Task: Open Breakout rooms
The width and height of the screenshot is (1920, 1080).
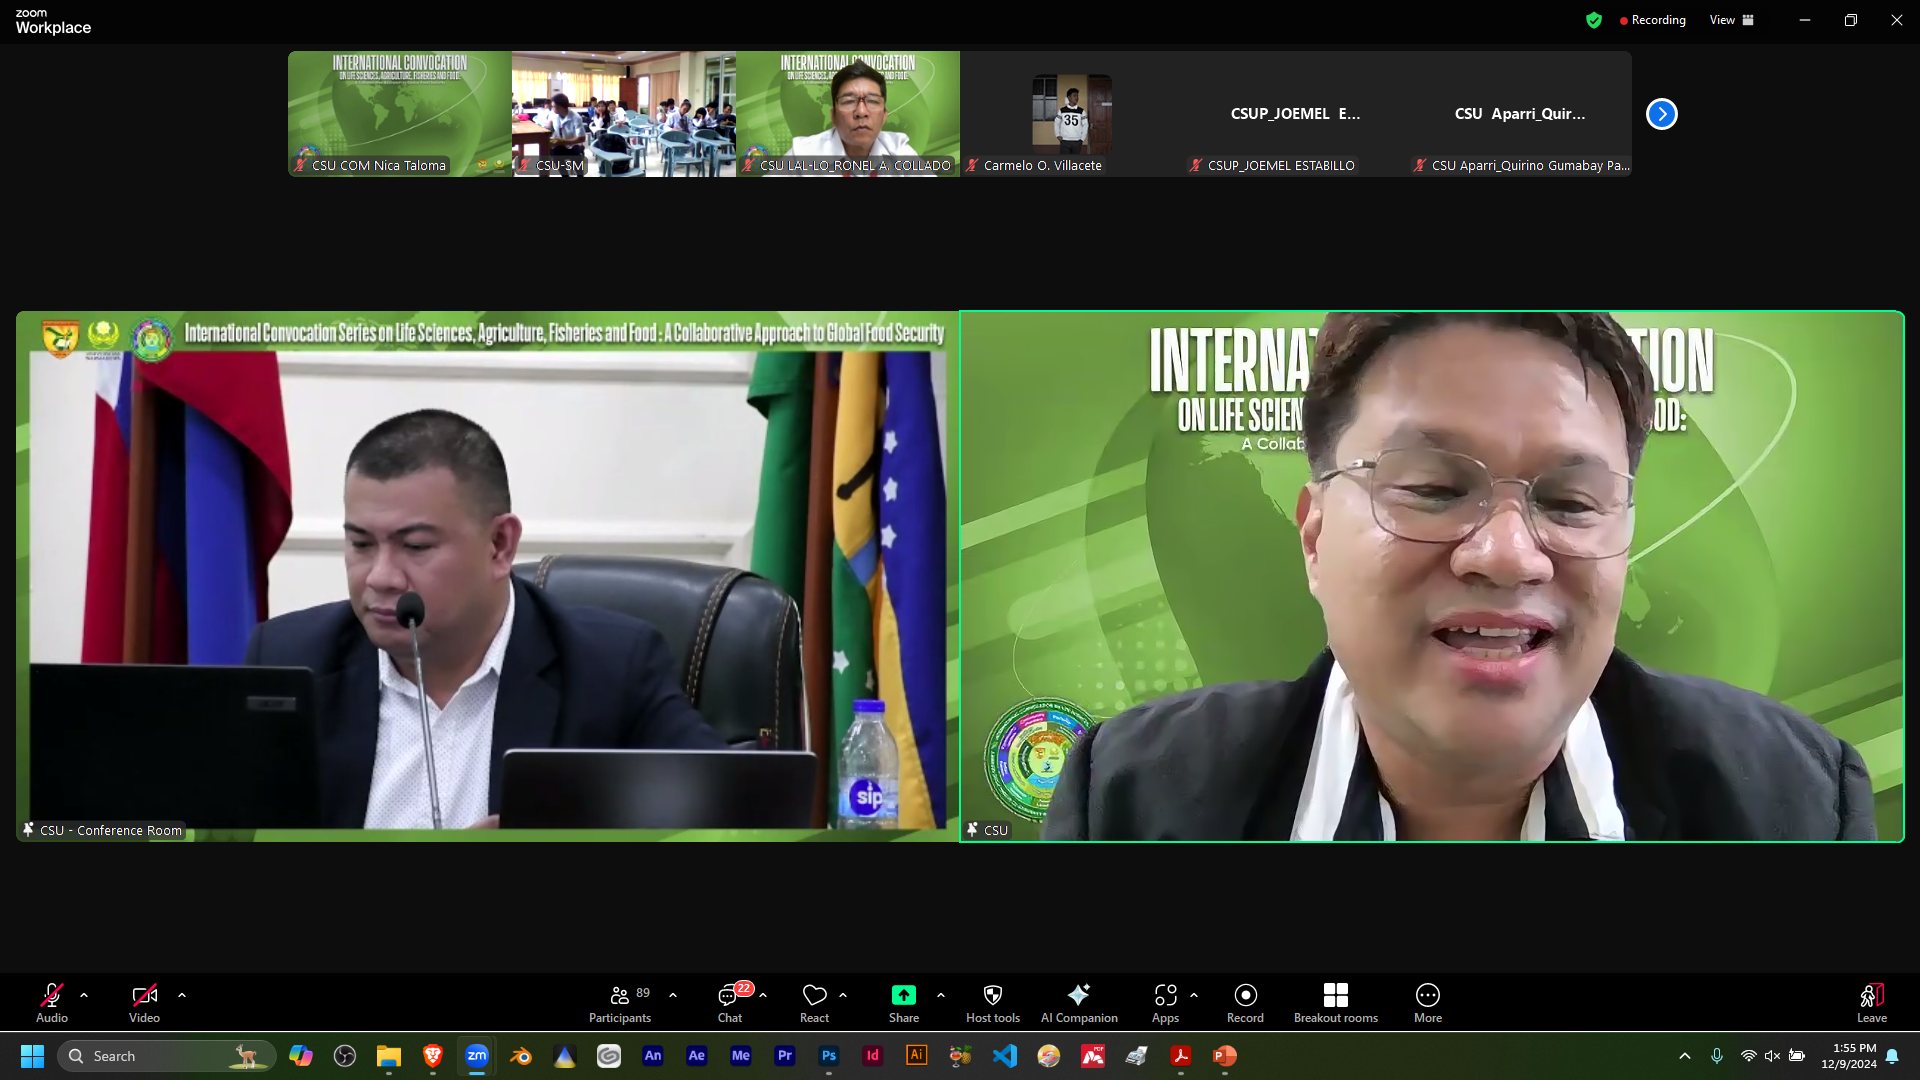Action: point(1335,1003)
